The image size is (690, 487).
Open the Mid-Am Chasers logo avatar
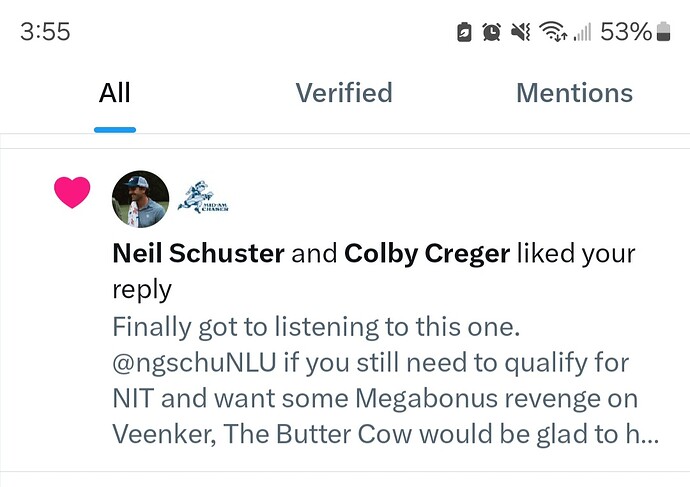pos(203,197)
